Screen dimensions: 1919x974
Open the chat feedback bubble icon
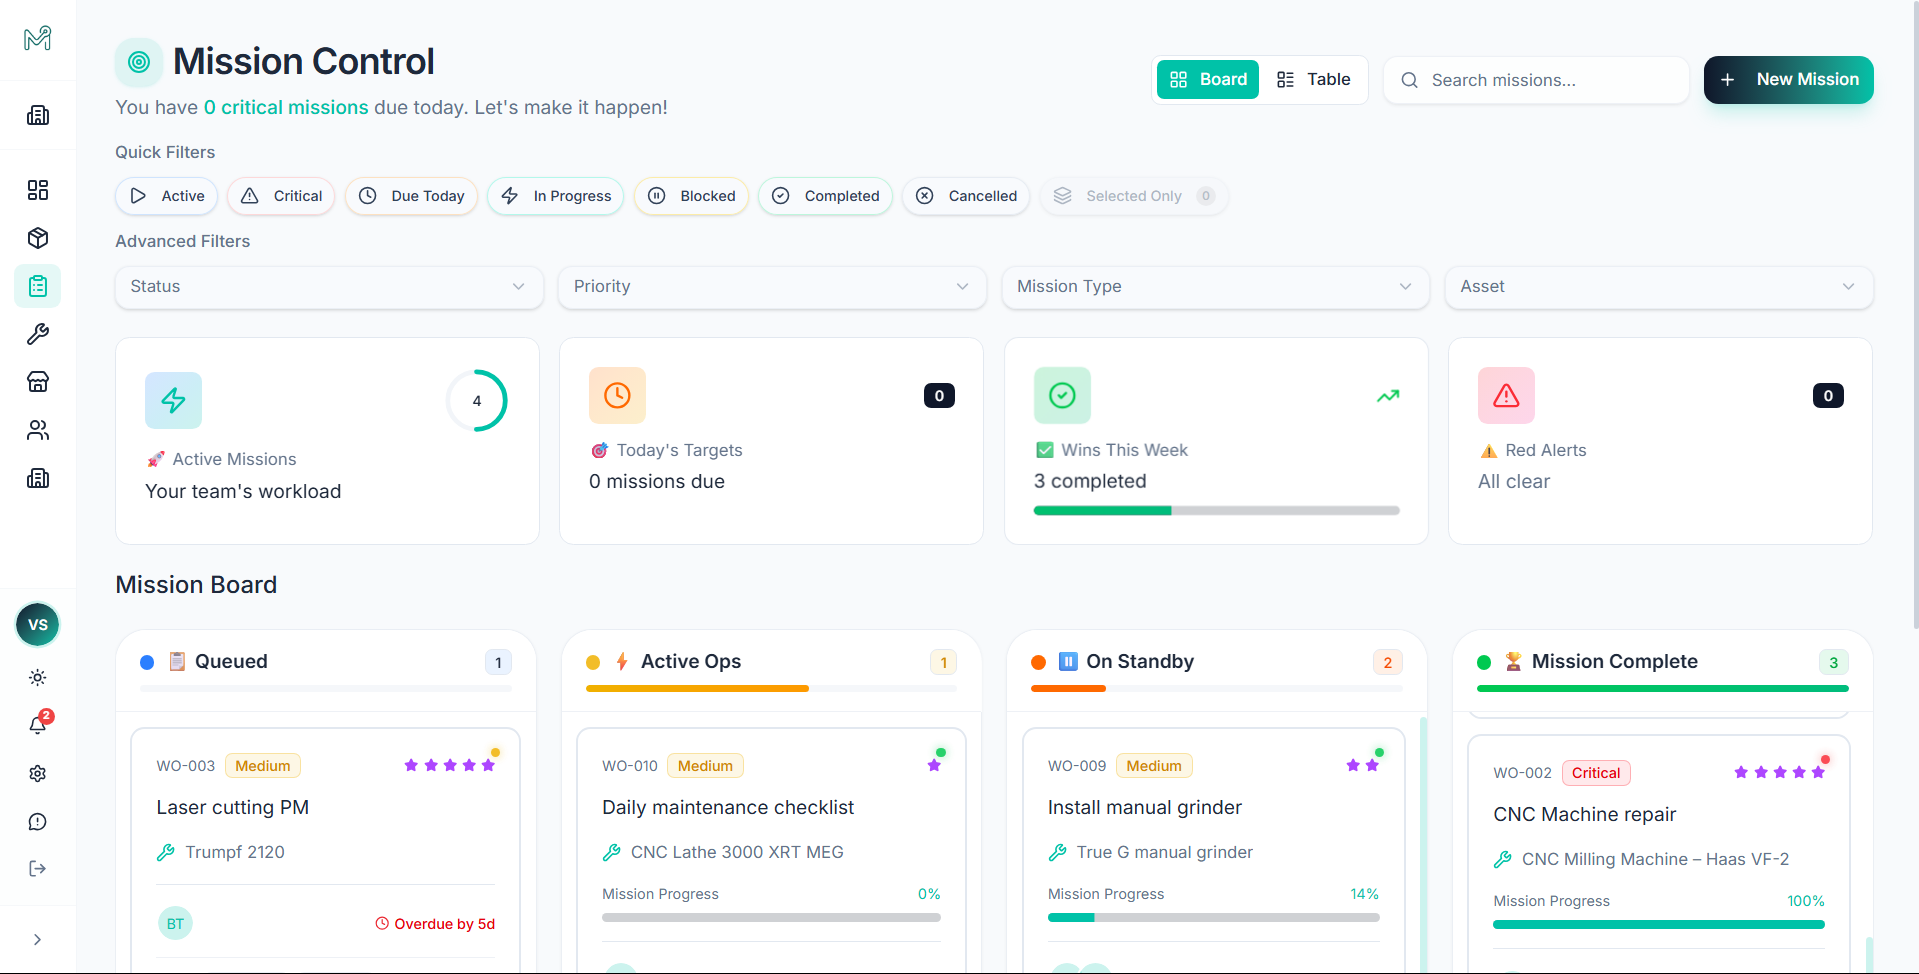point(38,822)
